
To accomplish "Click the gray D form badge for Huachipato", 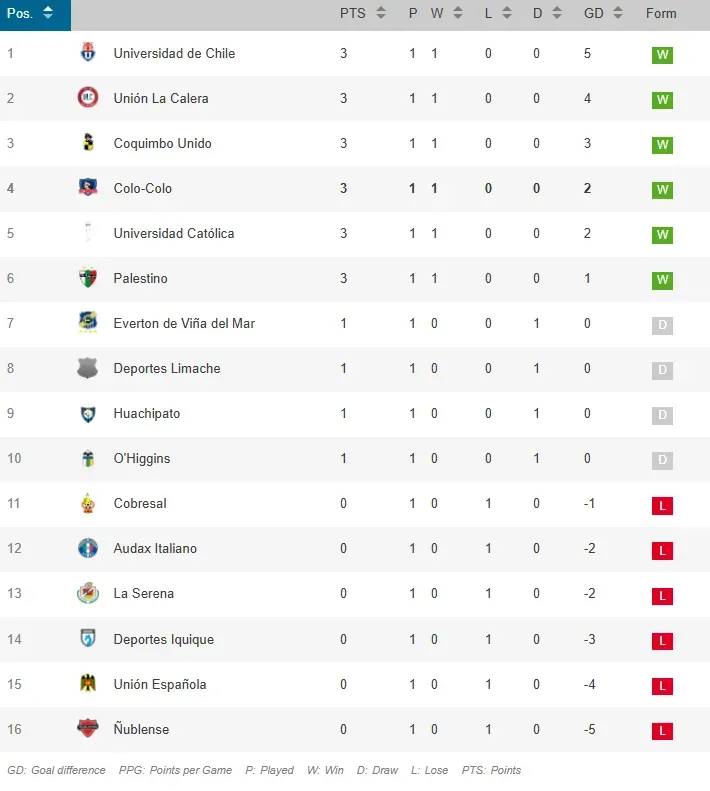I will tap(661, 415).
